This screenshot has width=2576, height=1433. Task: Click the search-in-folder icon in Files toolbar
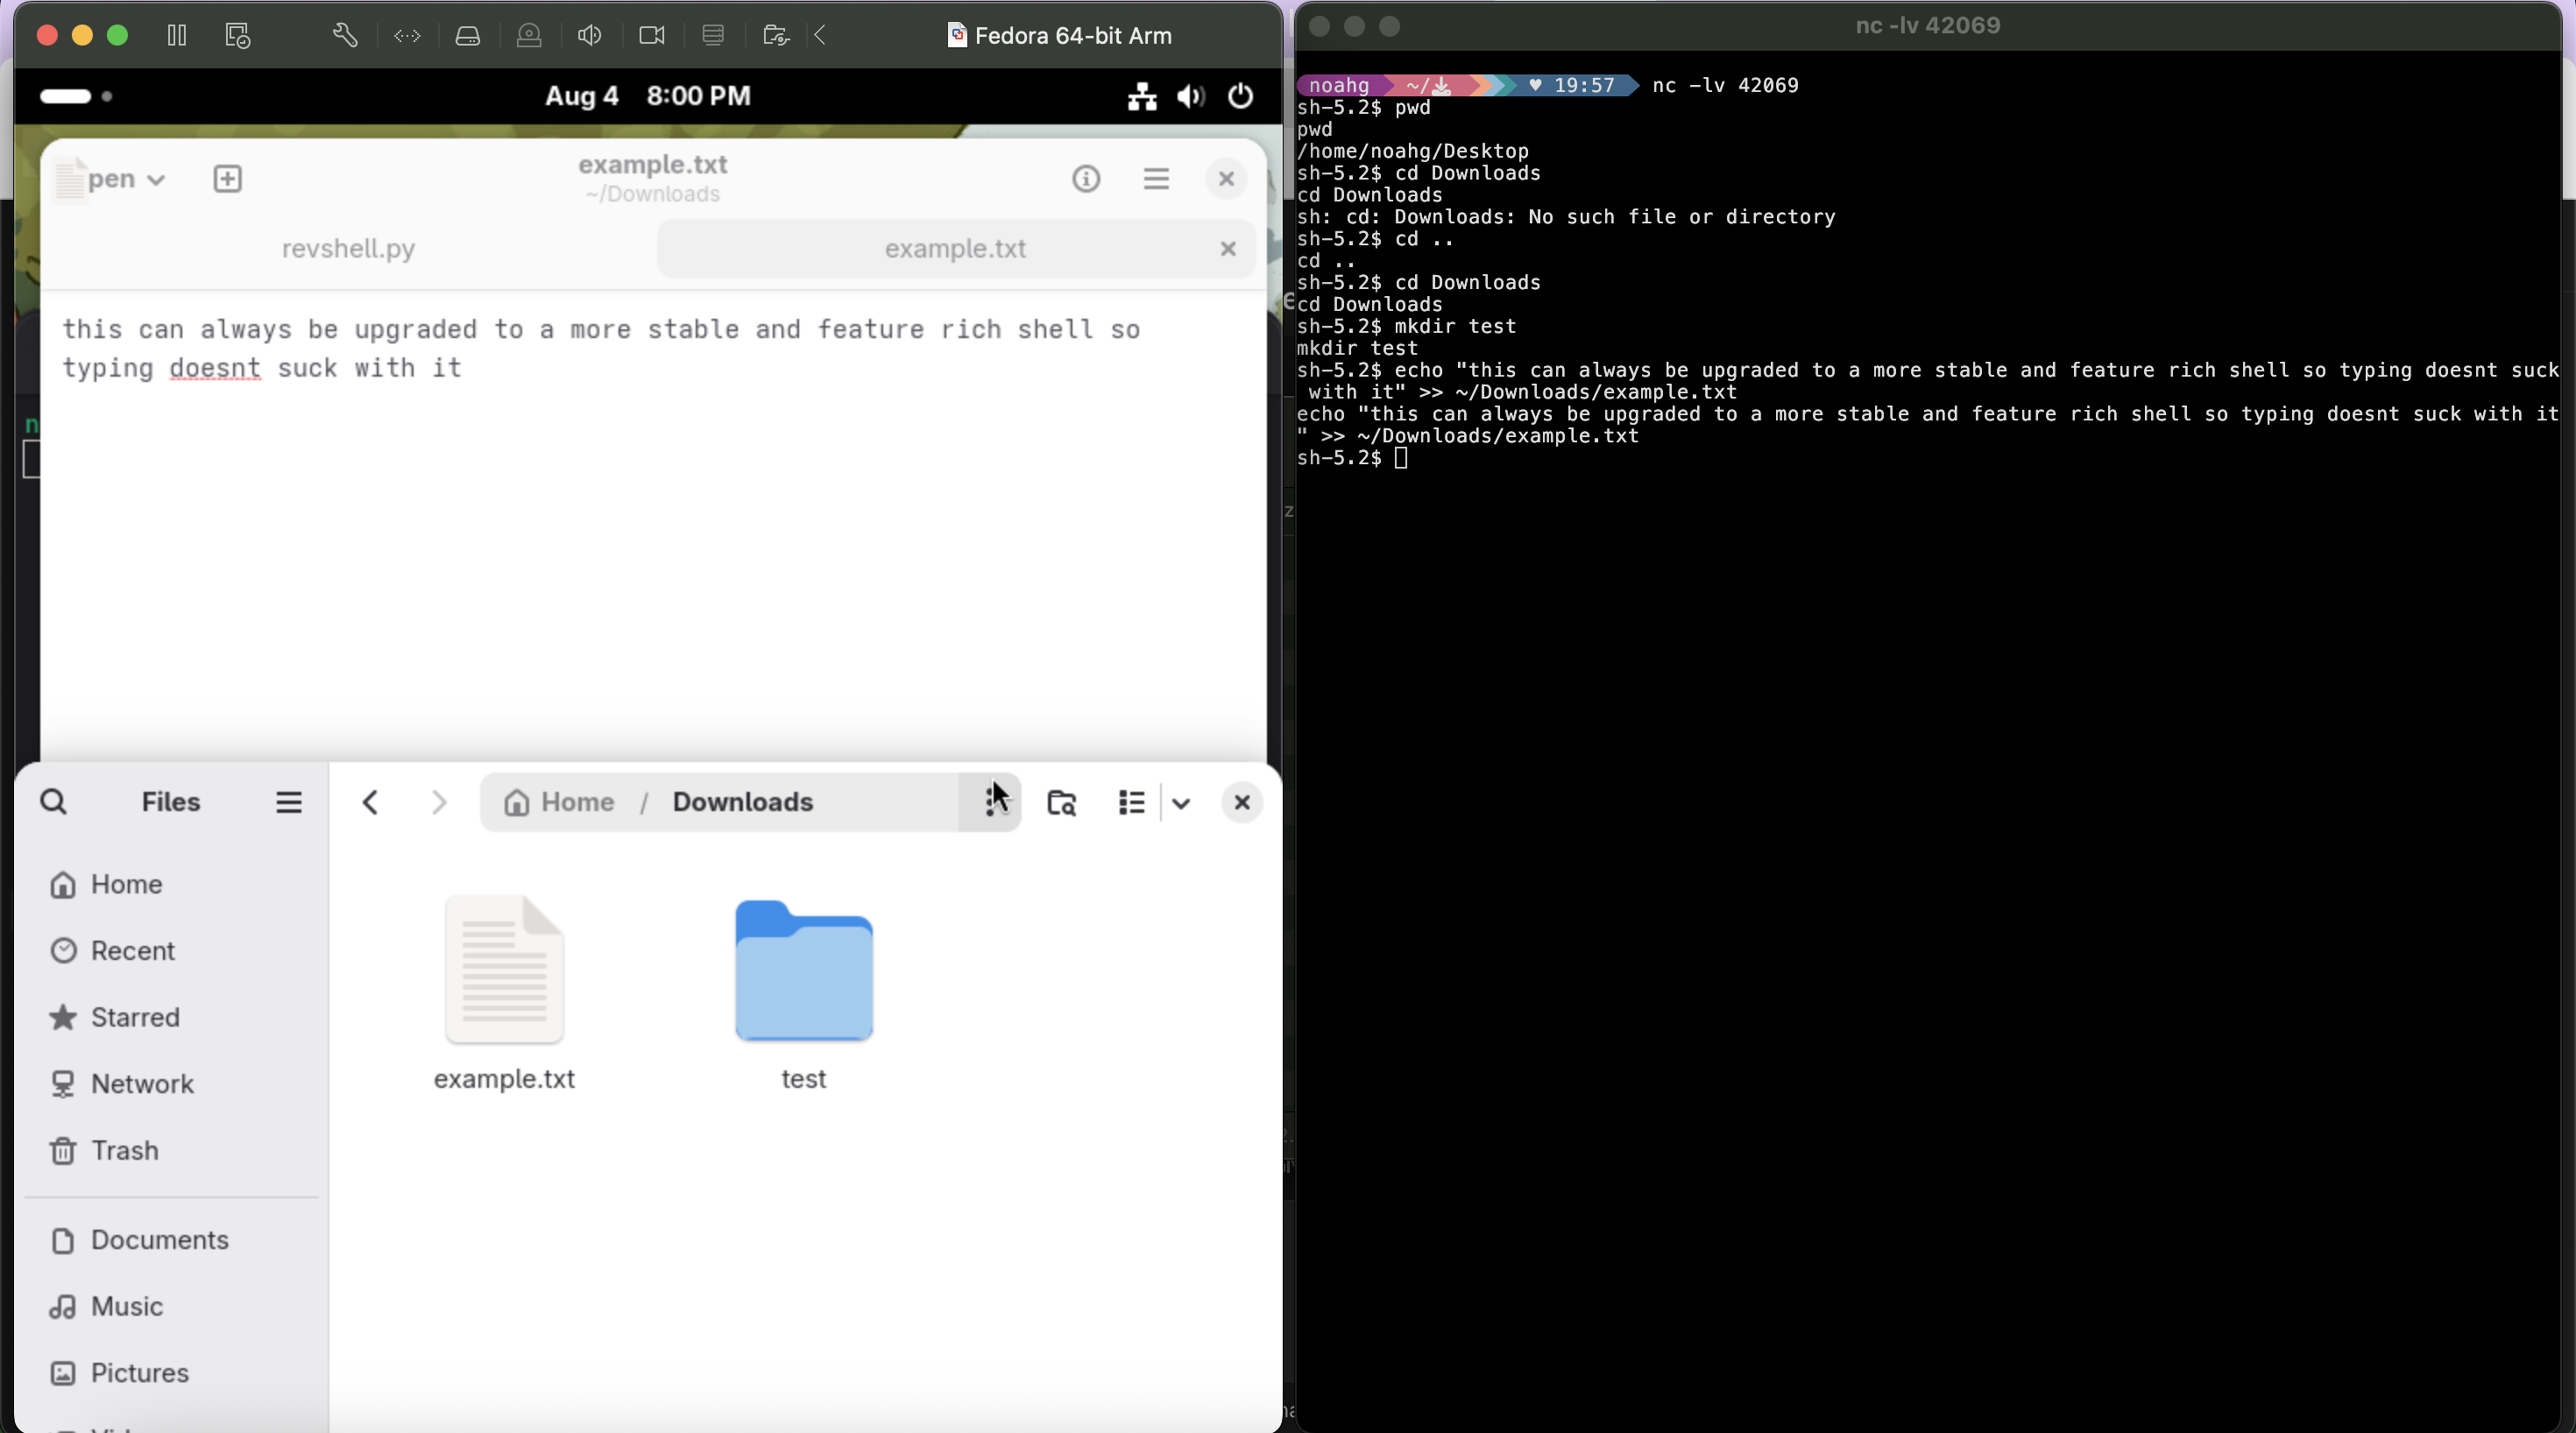(x=1061, y=802)
